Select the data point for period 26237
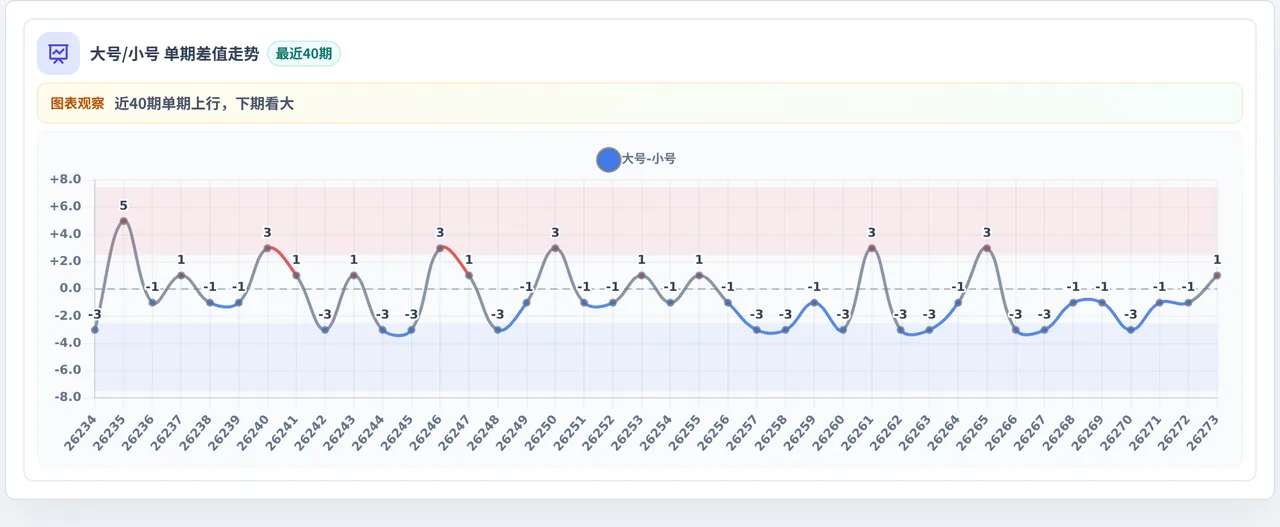 (x=181, y=275)
